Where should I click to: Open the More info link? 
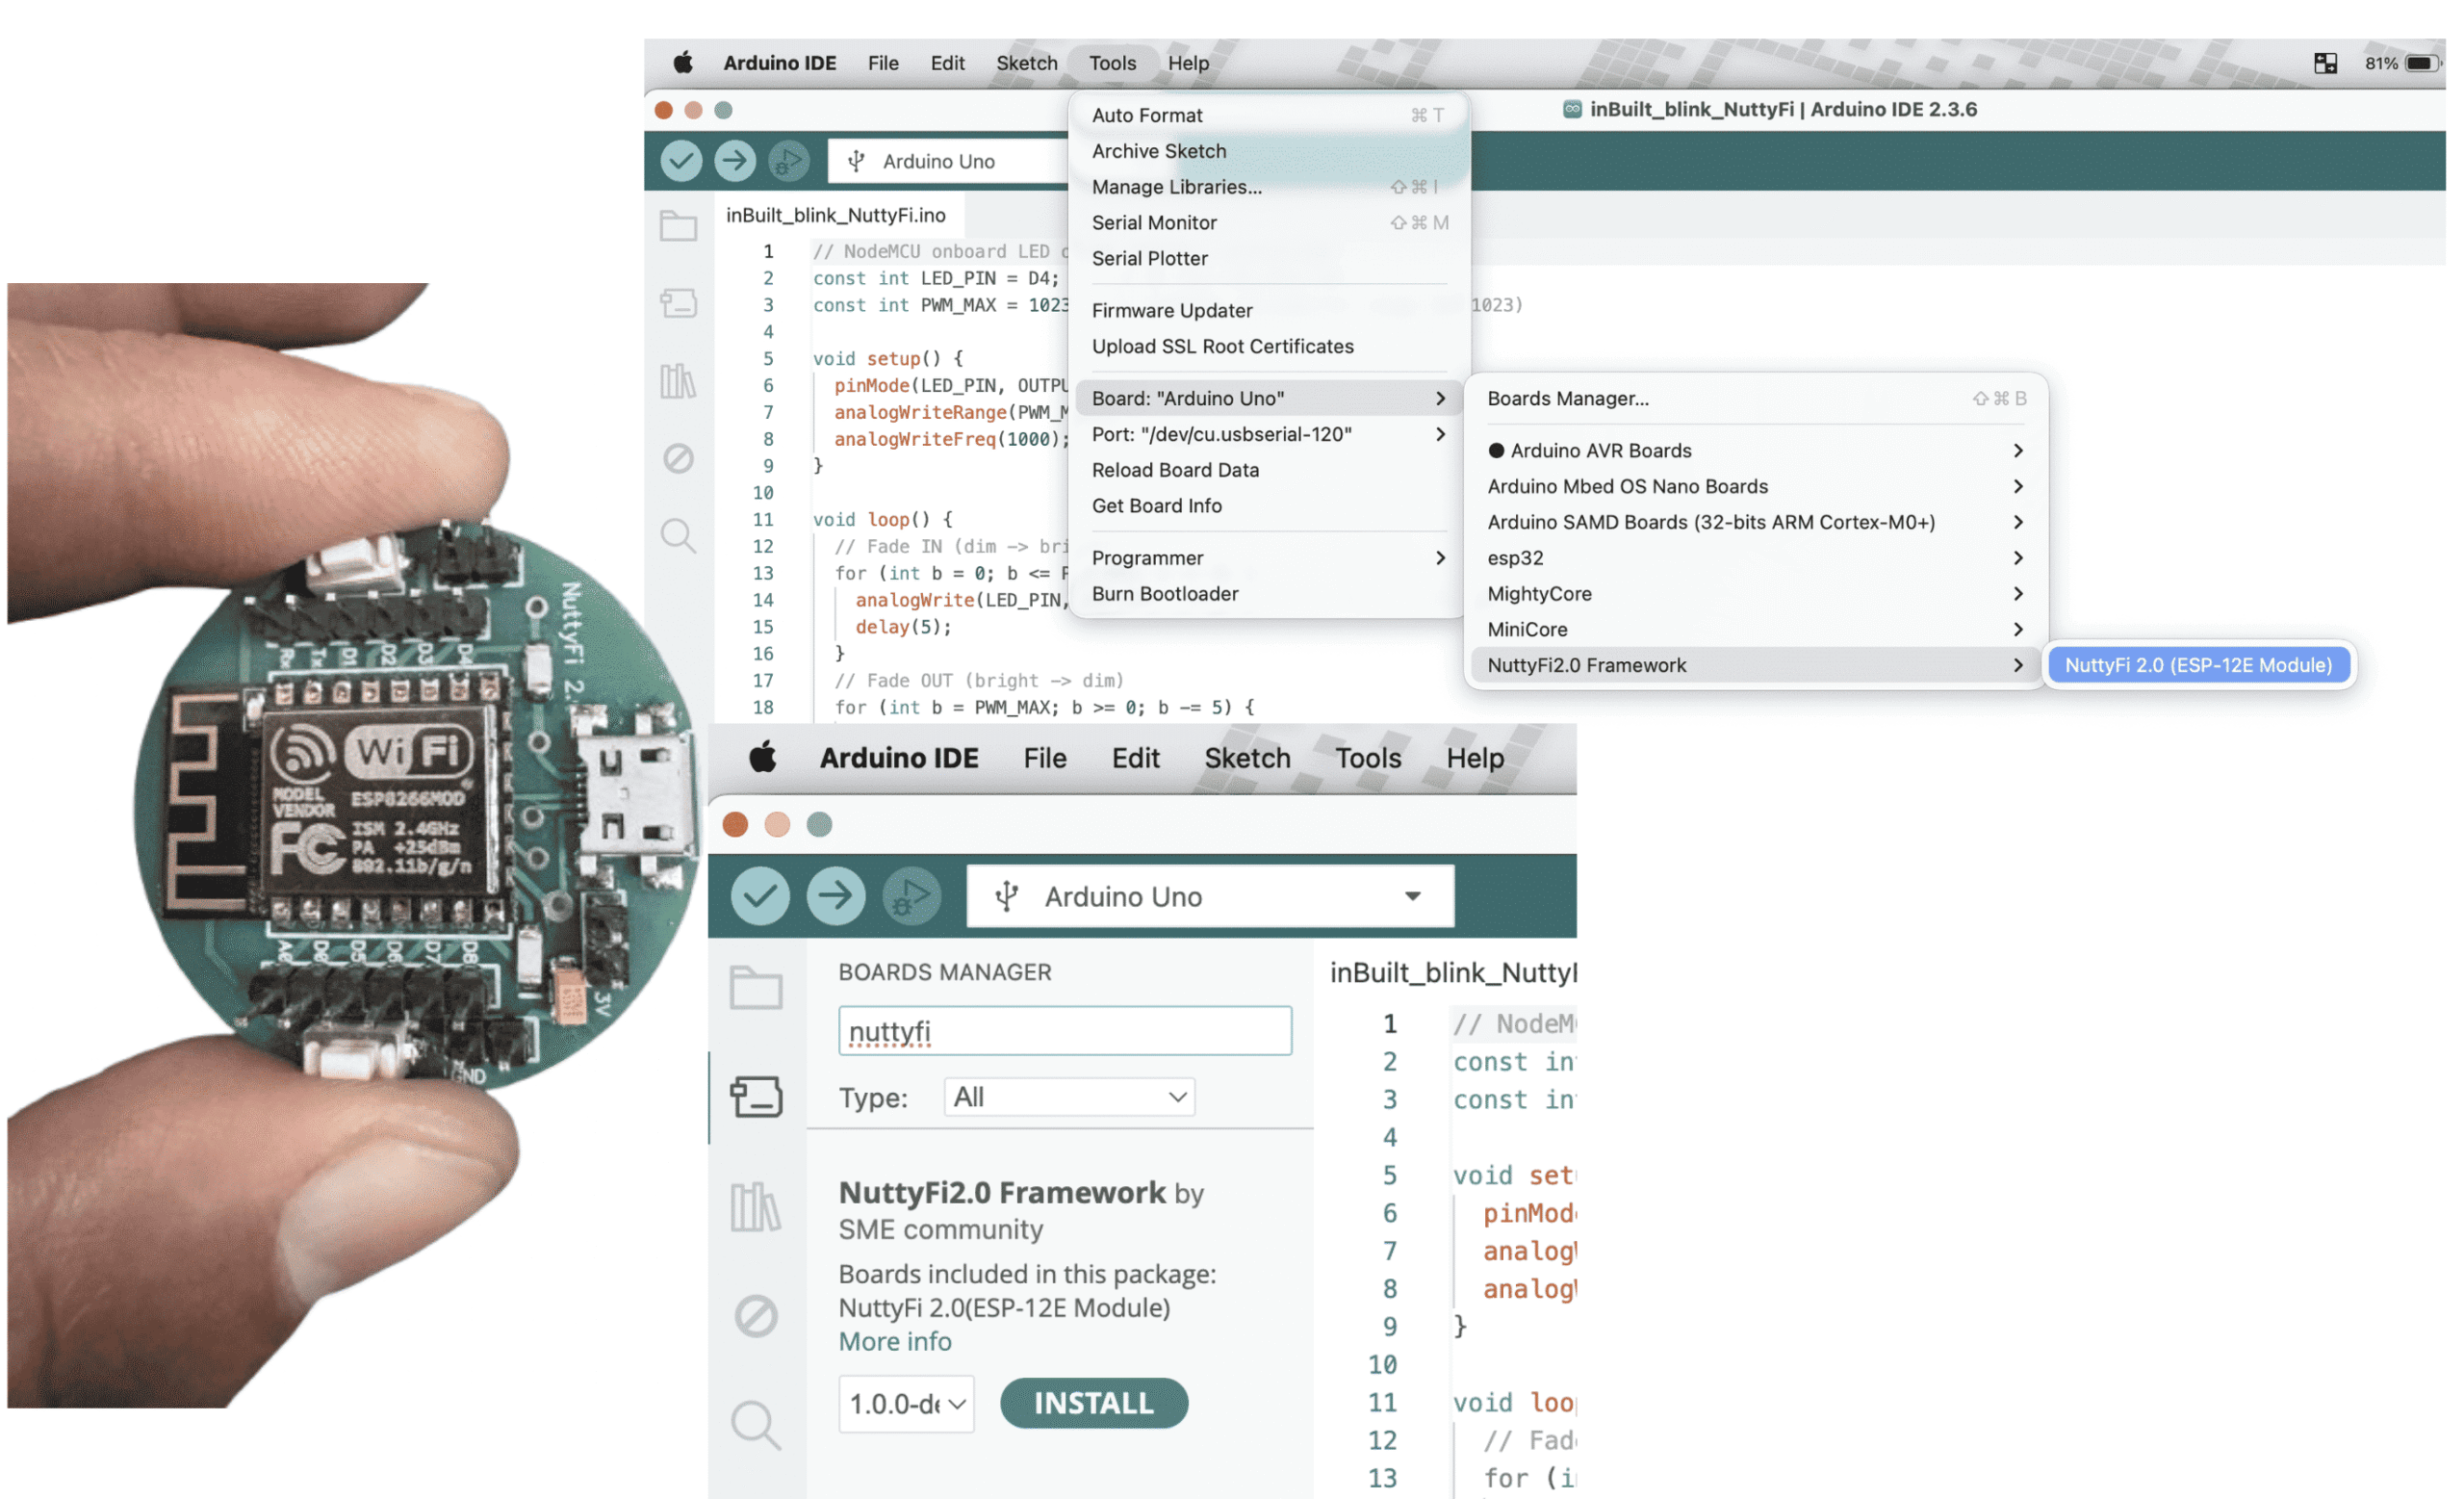pyautogui.click(x=895, y=1341)
